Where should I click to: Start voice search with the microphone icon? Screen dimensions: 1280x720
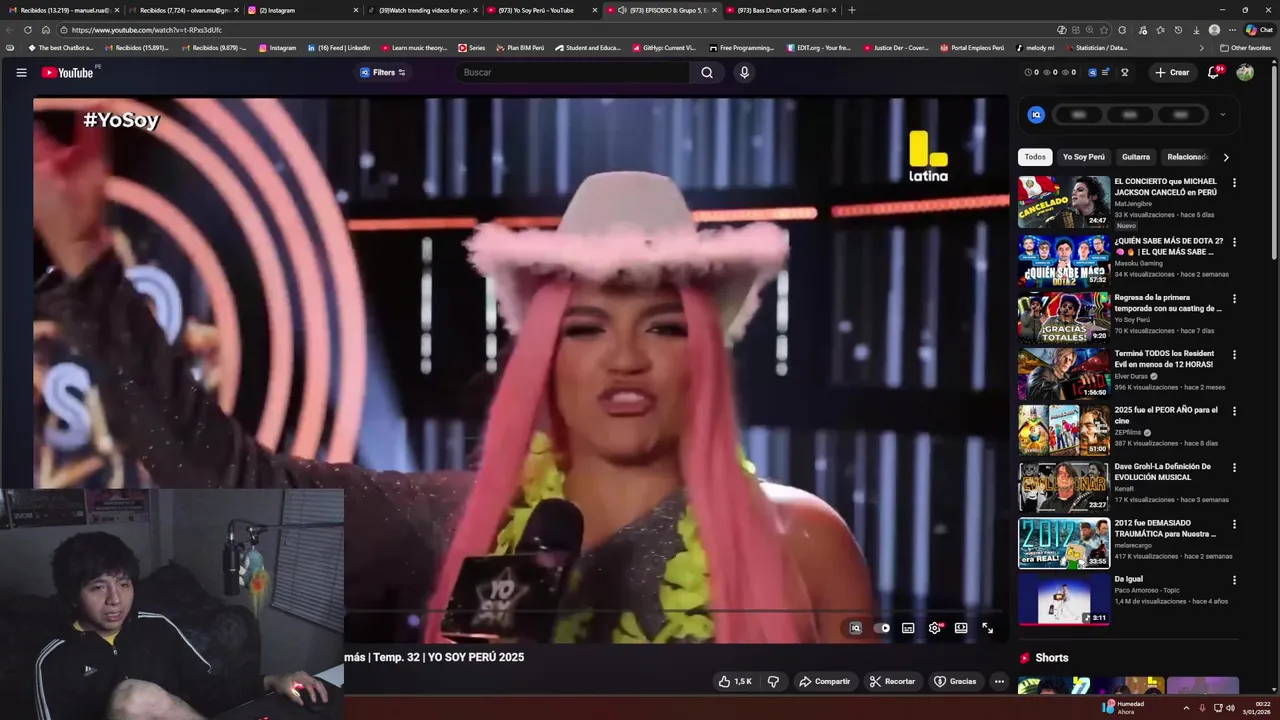[744, 72]
